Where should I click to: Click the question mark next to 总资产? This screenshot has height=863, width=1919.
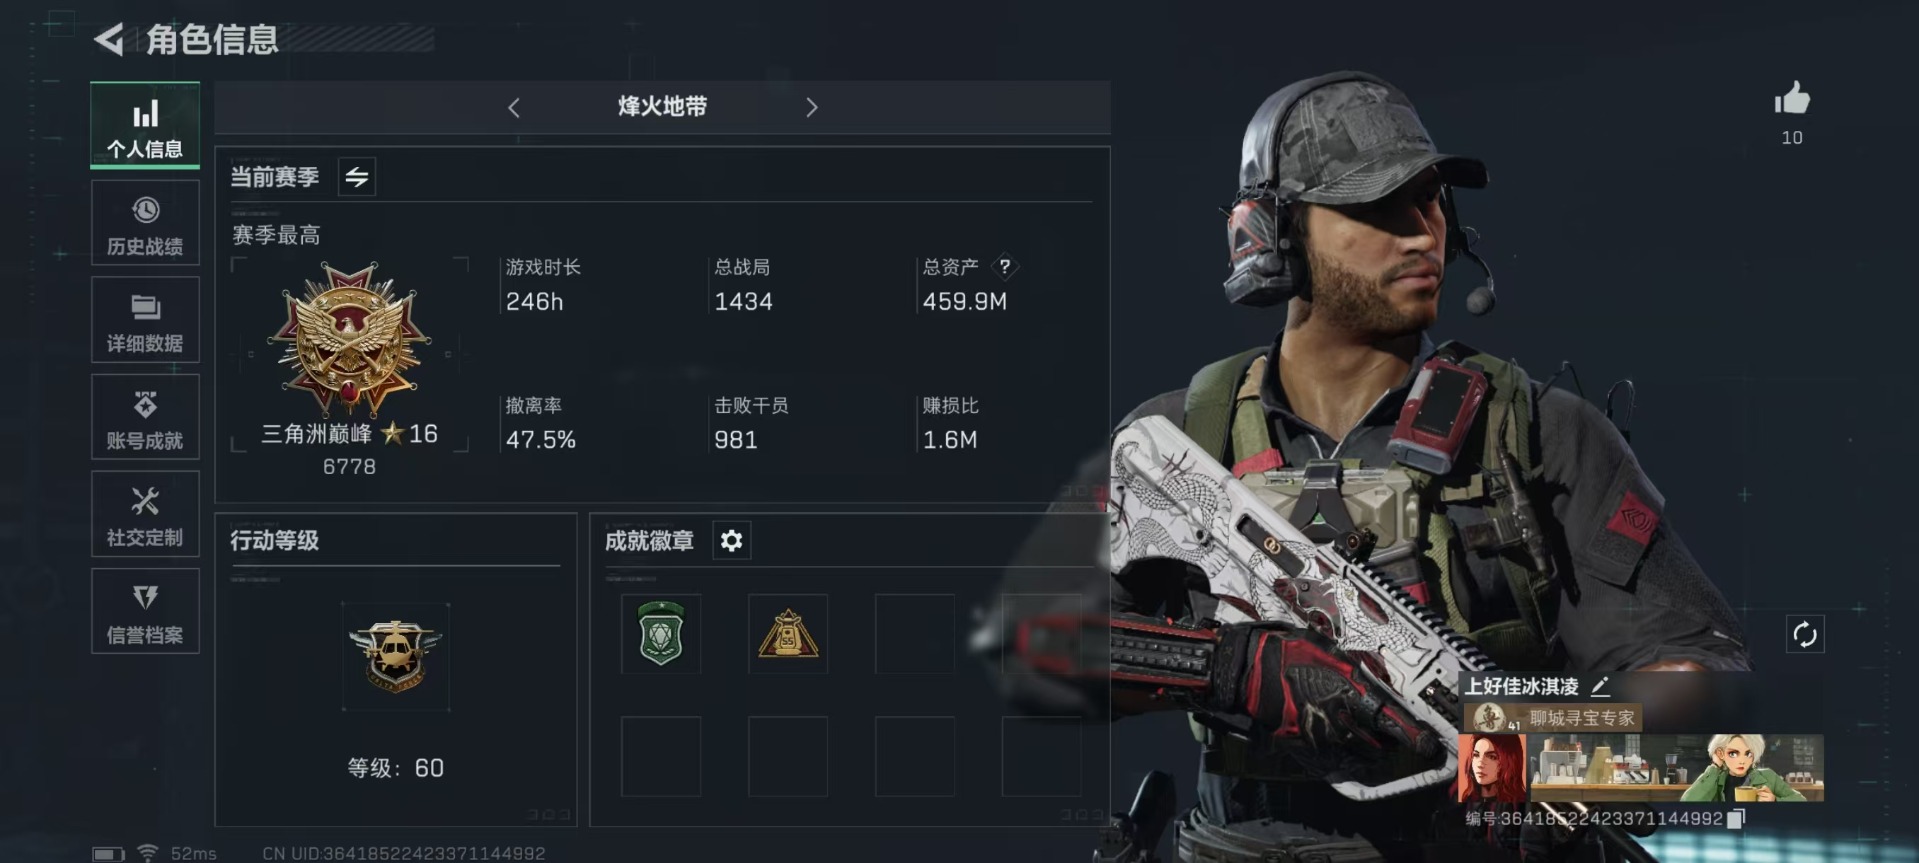coord(1005,266)
